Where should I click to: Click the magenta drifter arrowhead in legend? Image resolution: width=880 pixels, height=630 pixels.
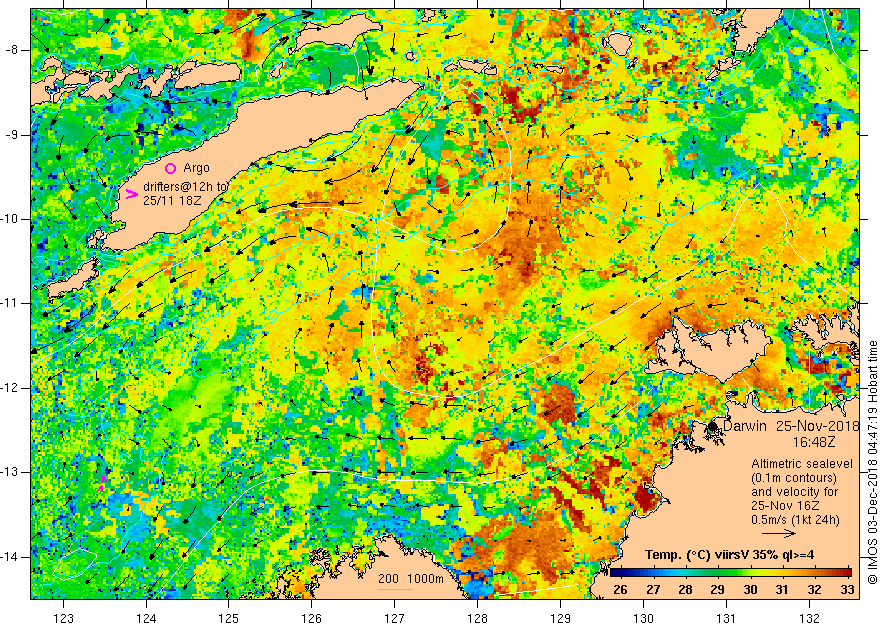tap(132, 194)
